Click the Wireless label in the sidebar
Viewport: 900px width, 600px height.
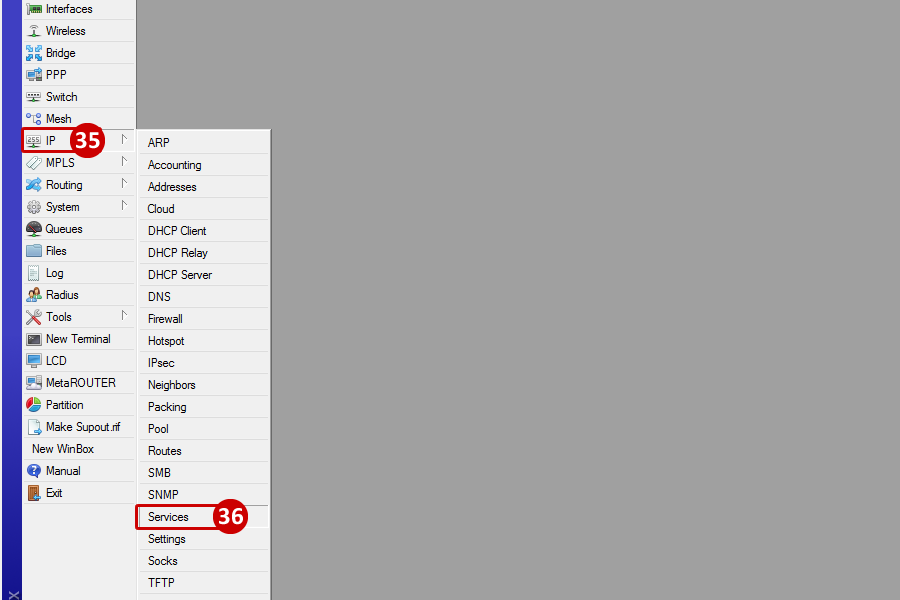click(65, 31)
